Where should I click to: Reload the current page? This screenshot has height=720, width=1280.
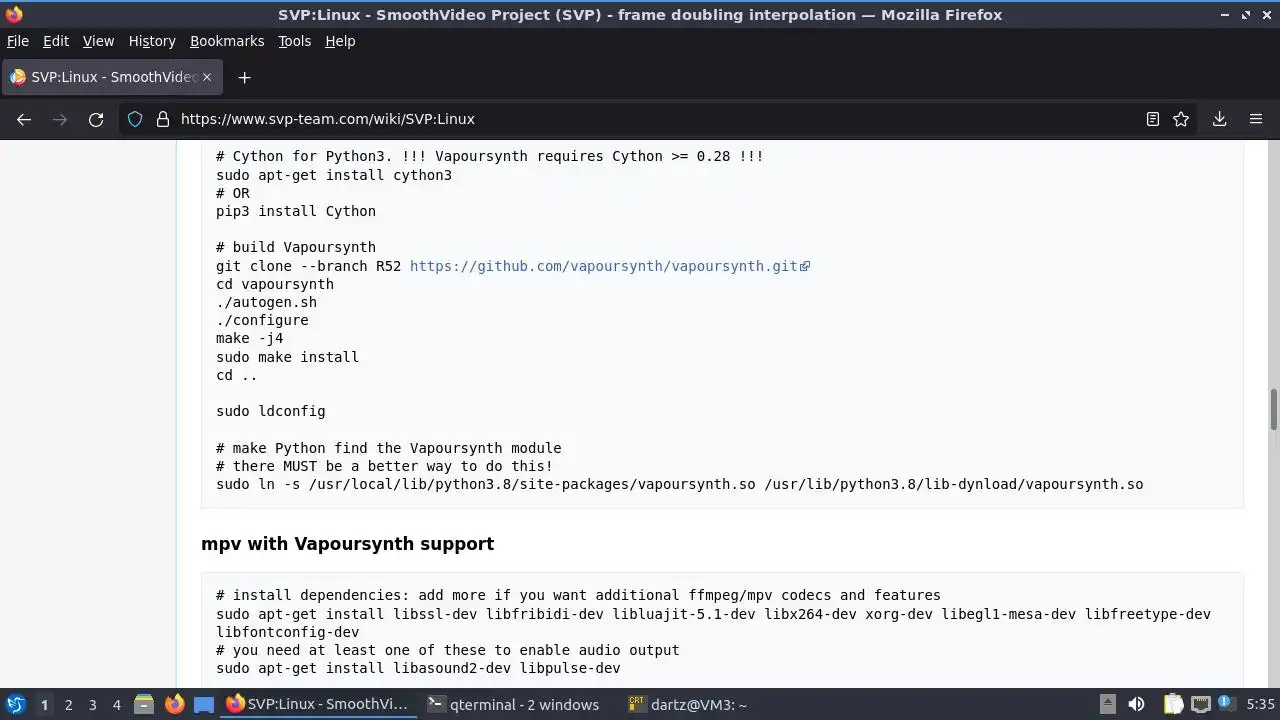tap(96, 119)
